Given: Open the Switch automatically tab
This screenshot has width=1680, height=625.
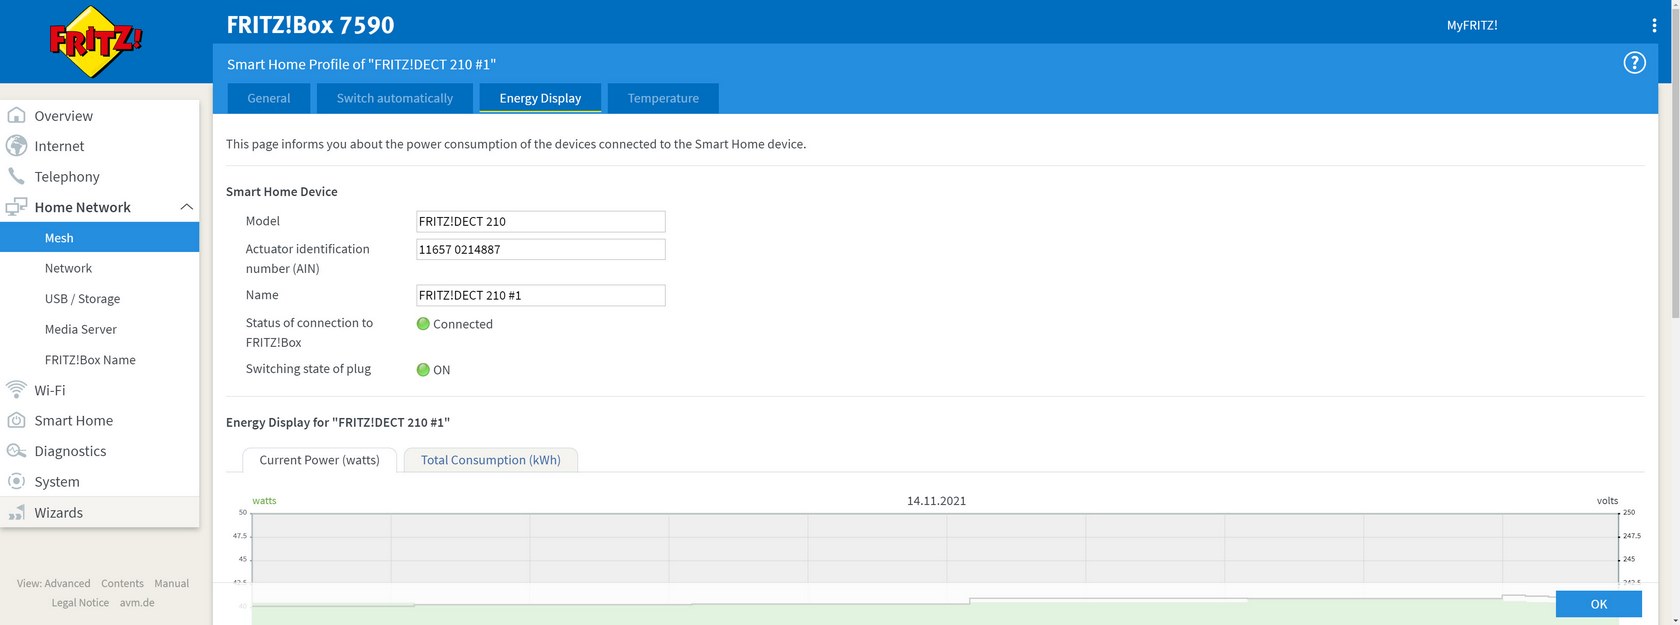Looking at the screenshot, I should pos(394,98).
